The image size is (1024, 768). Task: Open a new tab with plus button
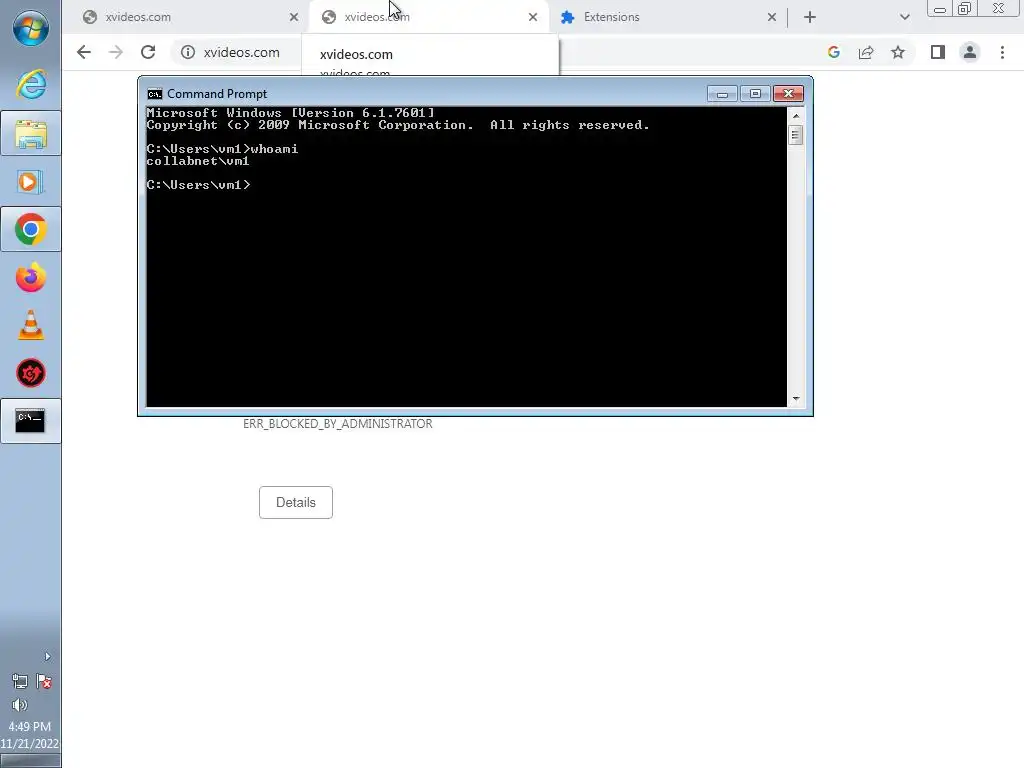pos(810,17)
